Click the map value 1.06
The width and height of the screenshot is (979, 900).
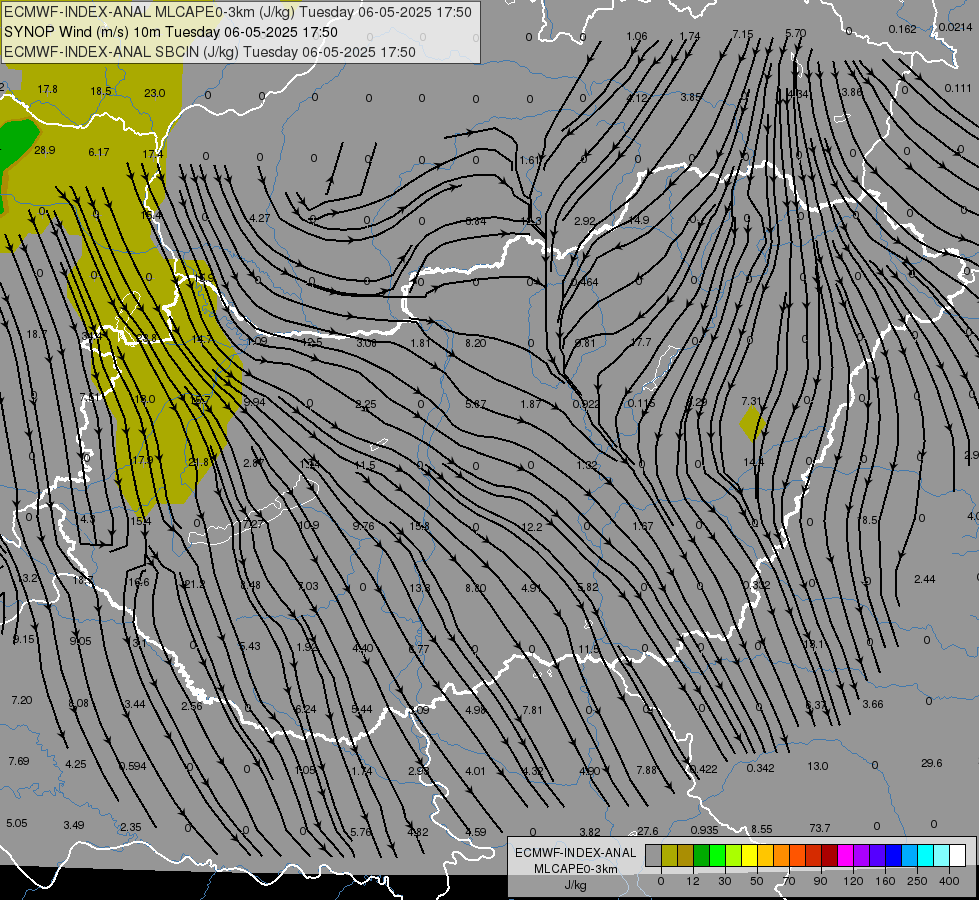pyautogui.click(x=637, y=36)
